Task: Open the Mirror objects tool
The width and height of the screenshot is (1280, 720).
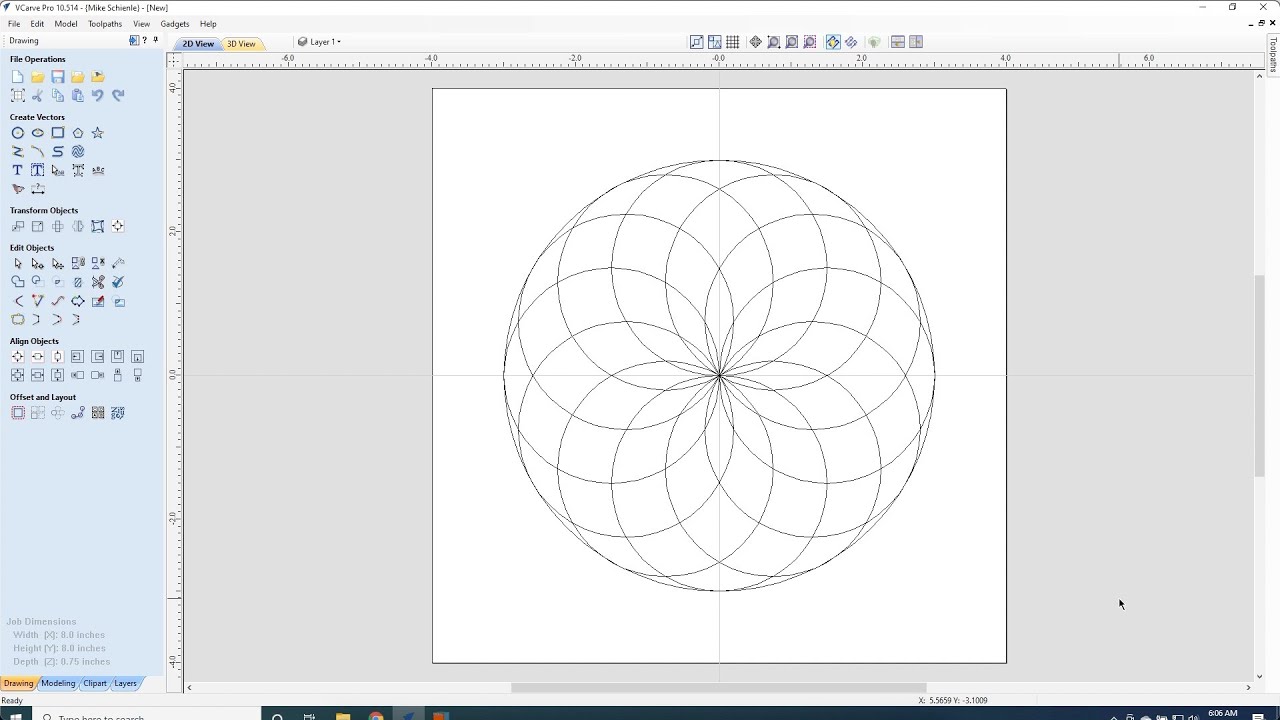Action: click(77, 227)
